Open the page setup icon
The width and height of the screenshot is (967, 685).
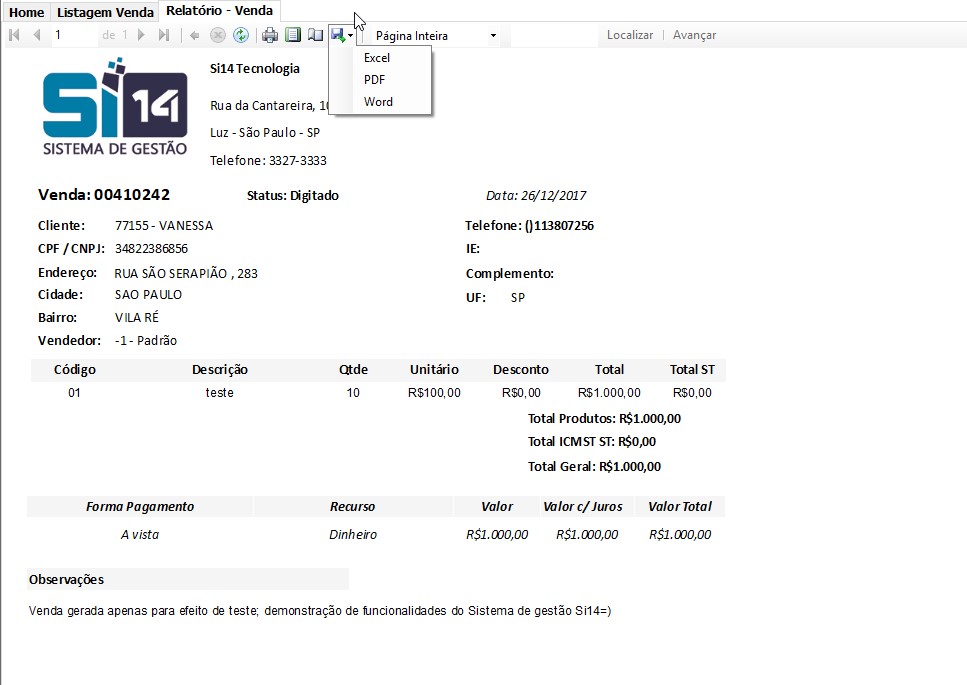tap(316, 35)
